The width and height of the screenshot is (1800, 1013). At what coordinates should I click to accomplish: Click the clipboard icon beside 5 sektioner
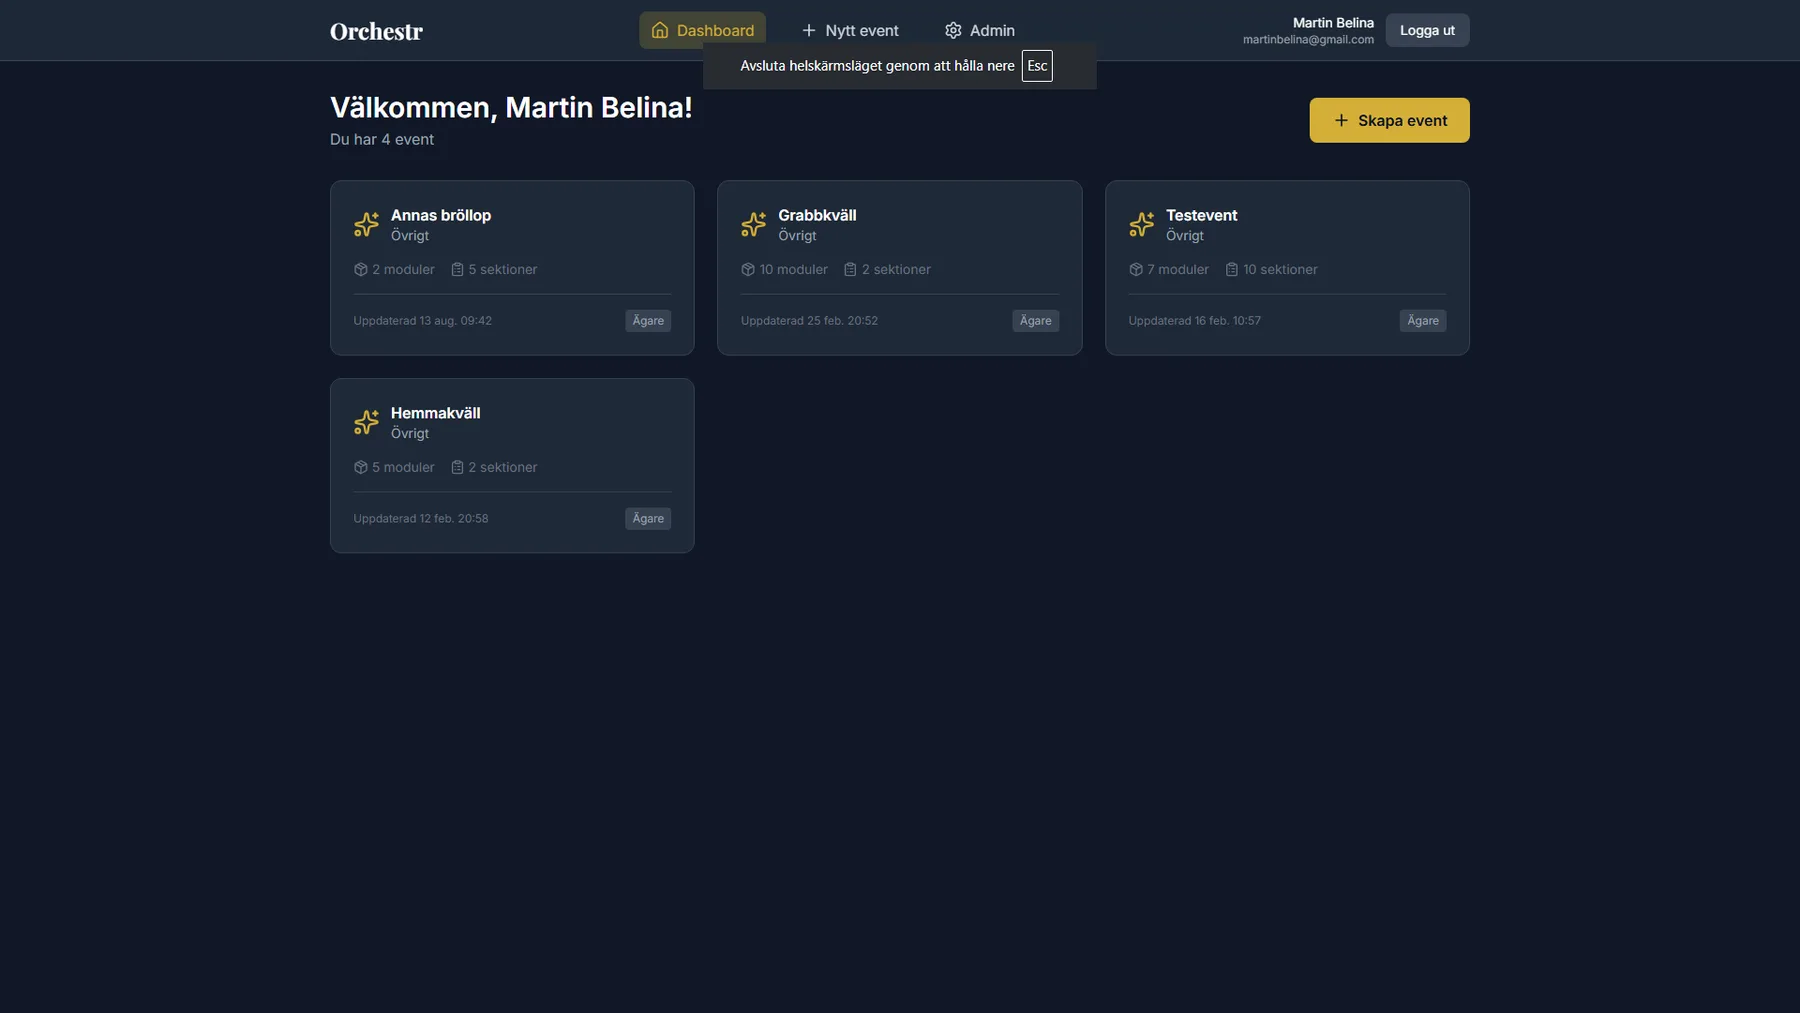pos(457,269)
